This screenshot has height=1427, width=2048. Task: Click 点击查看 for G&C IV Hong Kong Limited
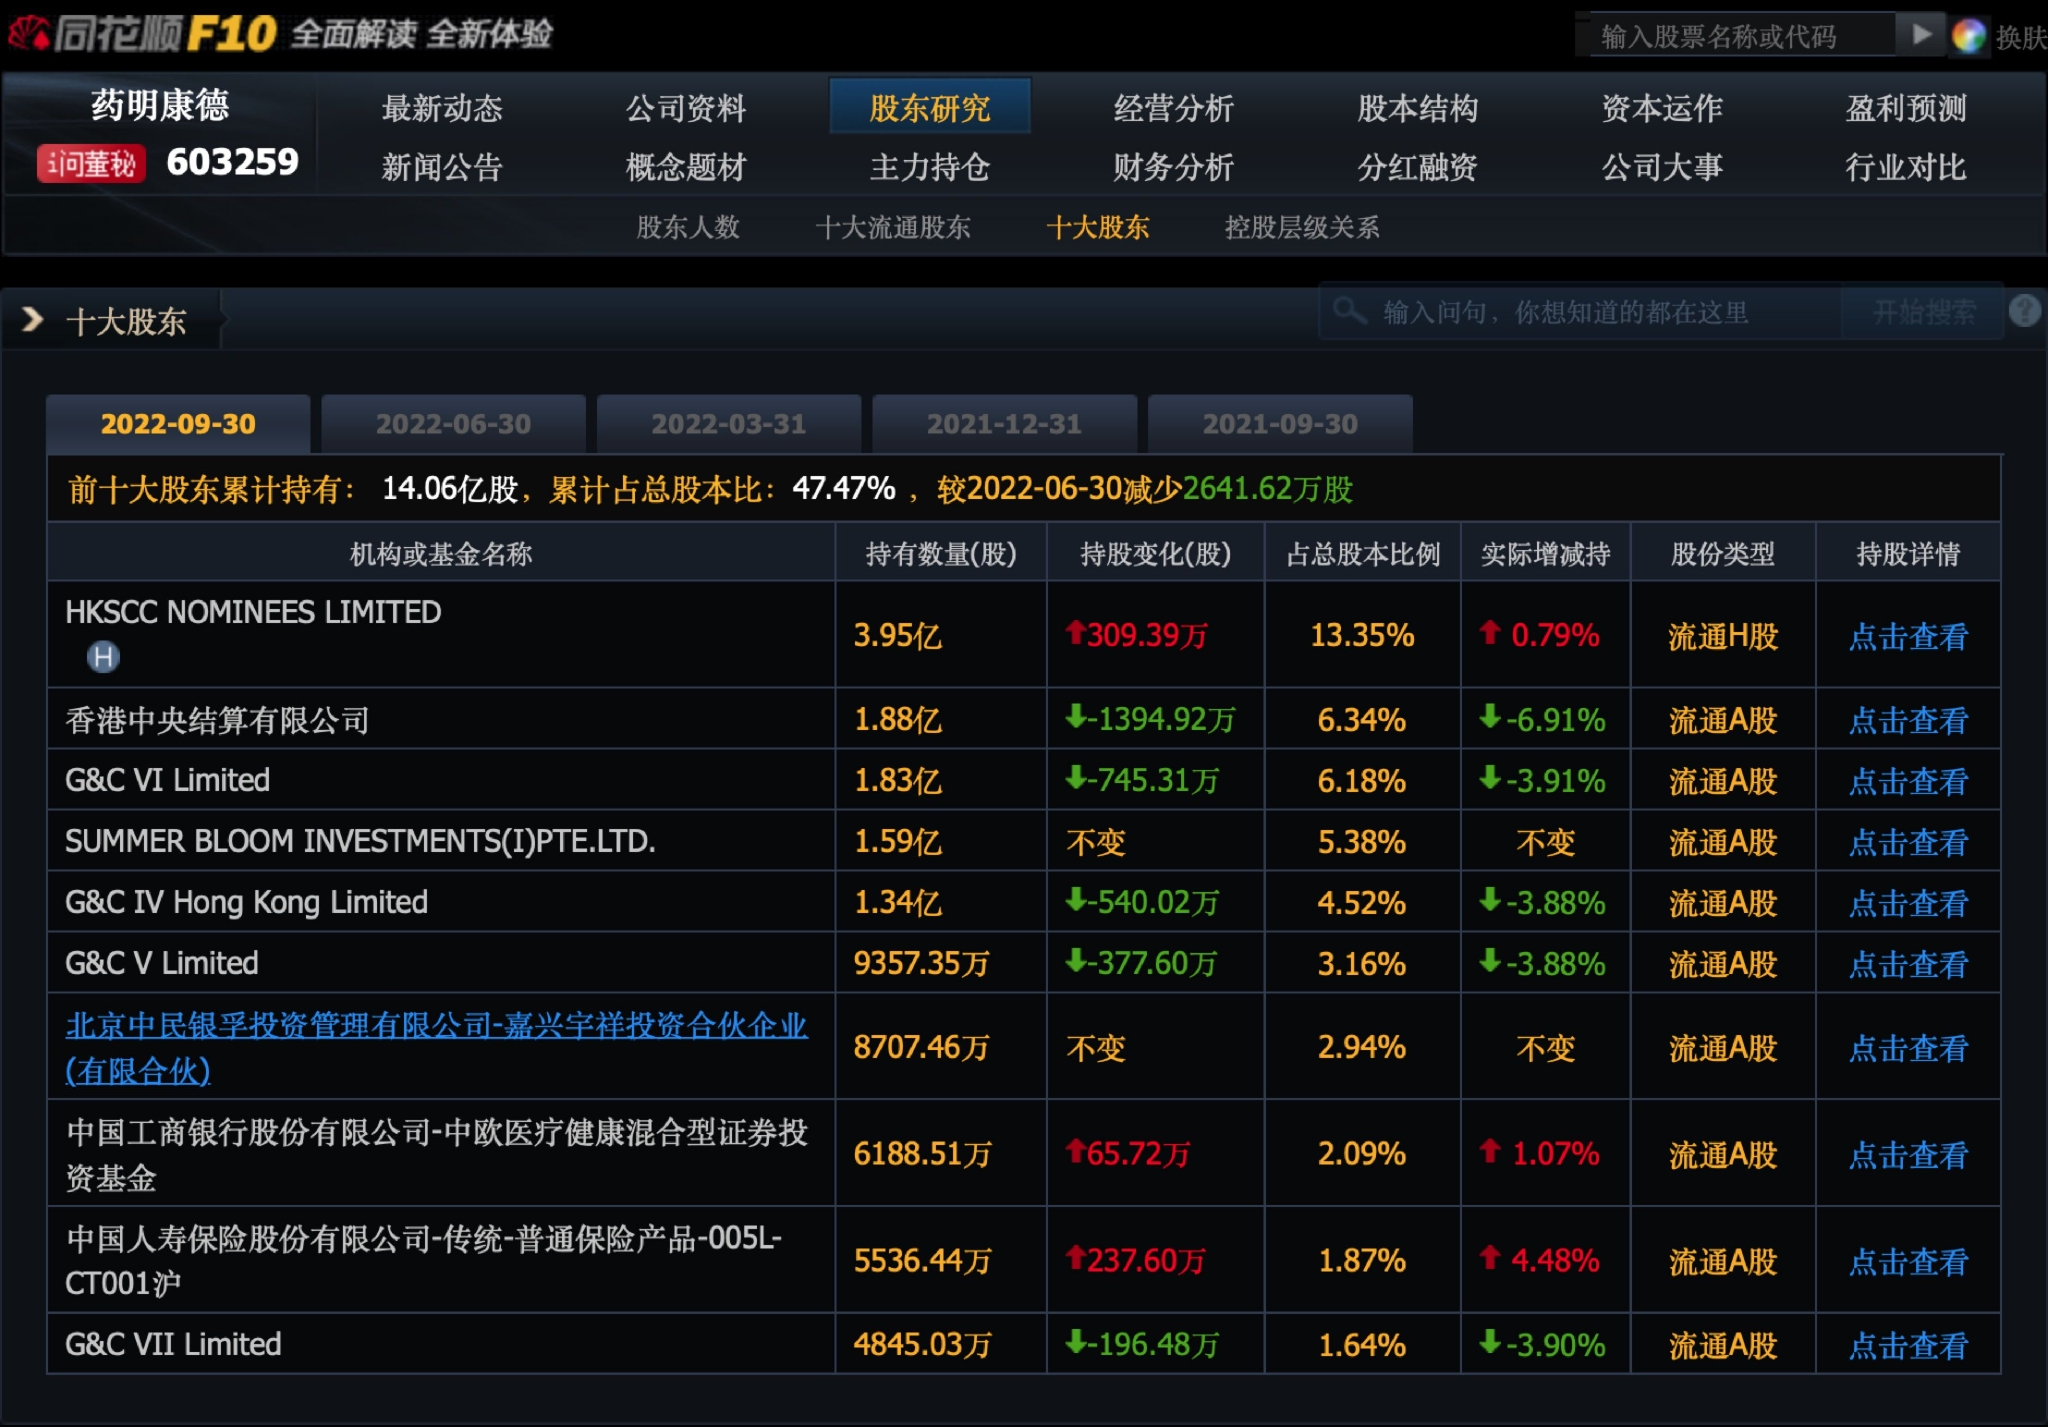click(1908, 903)
